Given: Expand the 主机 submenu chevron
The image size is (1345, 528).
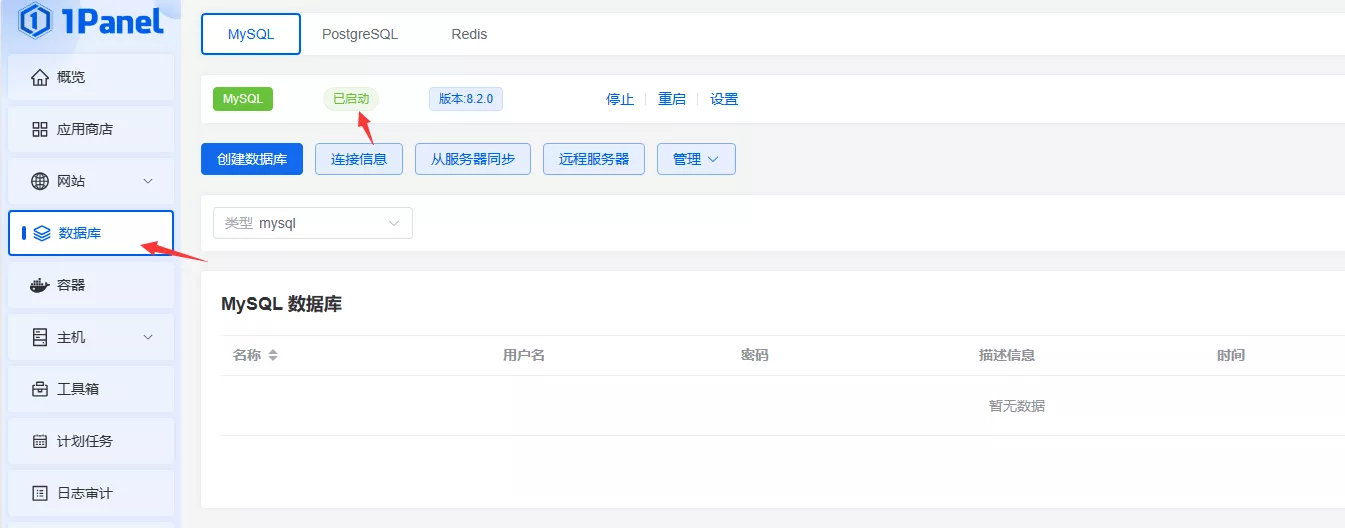Looking at the screenshot, I should [x=148, y=337].
